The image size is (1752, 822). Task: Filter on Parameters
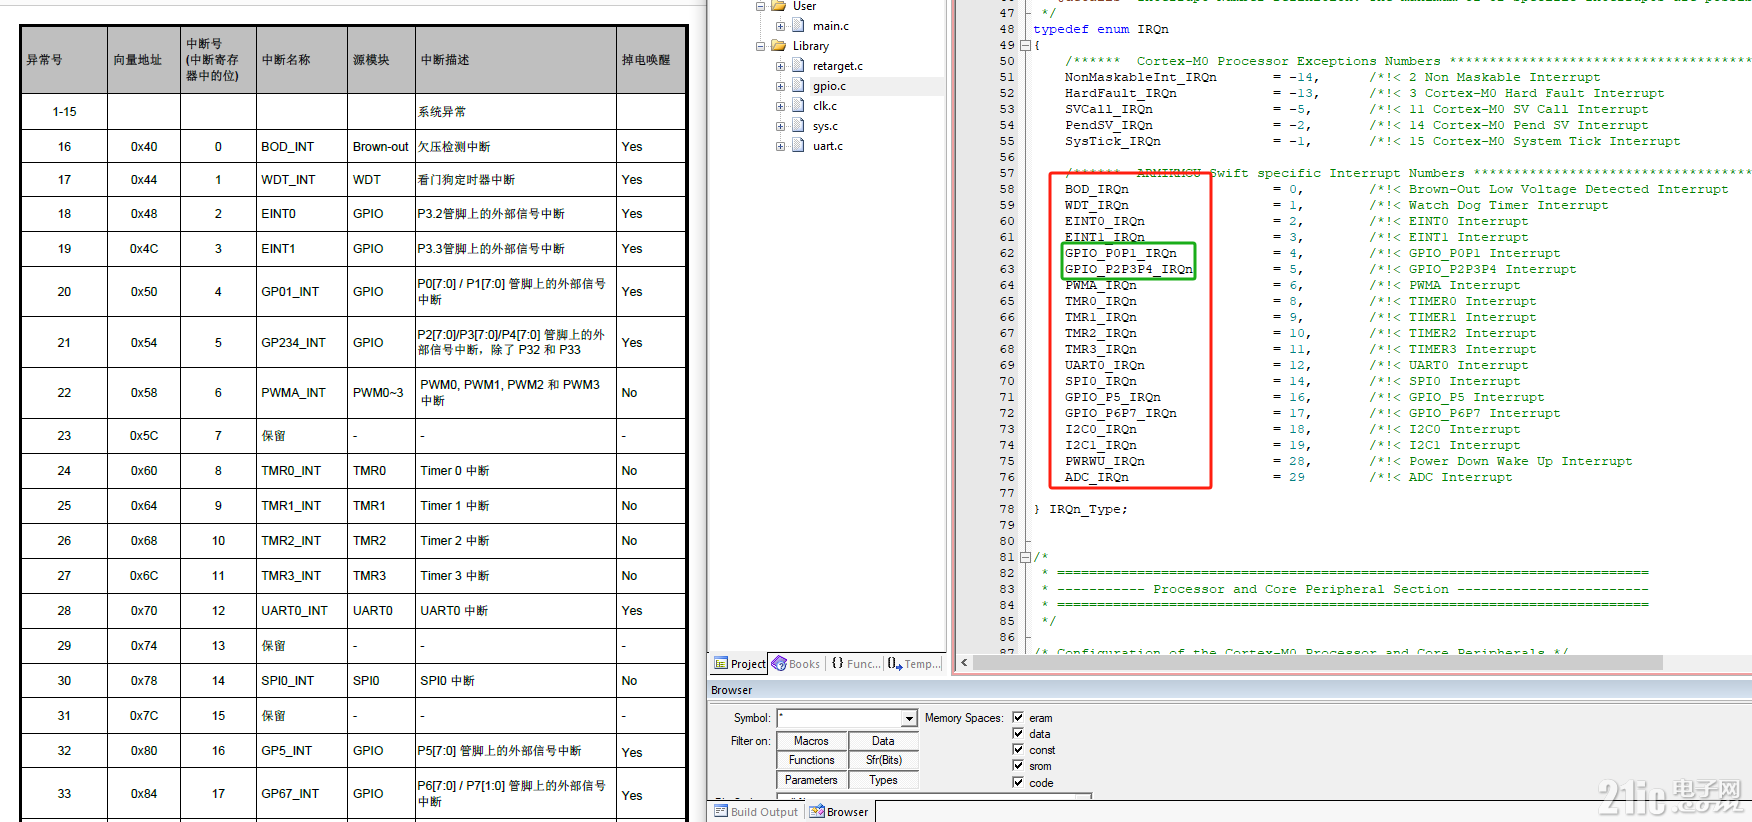[x=811, y=780]
